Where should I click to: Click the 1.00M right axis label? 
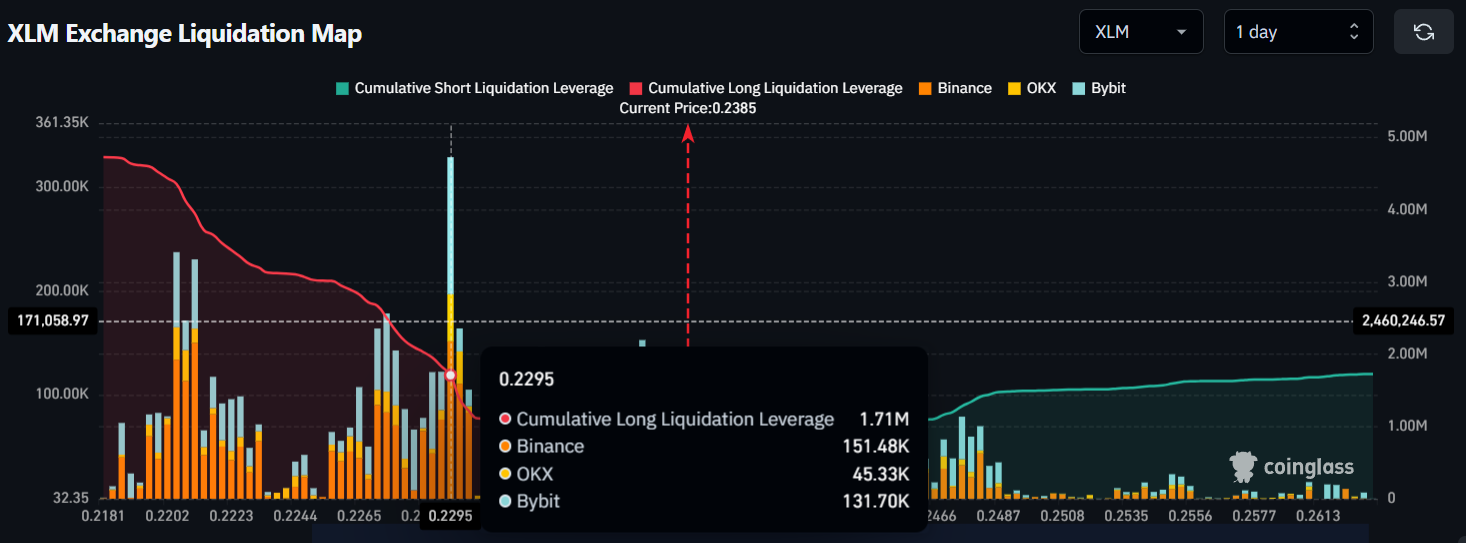coord(1407,426)
